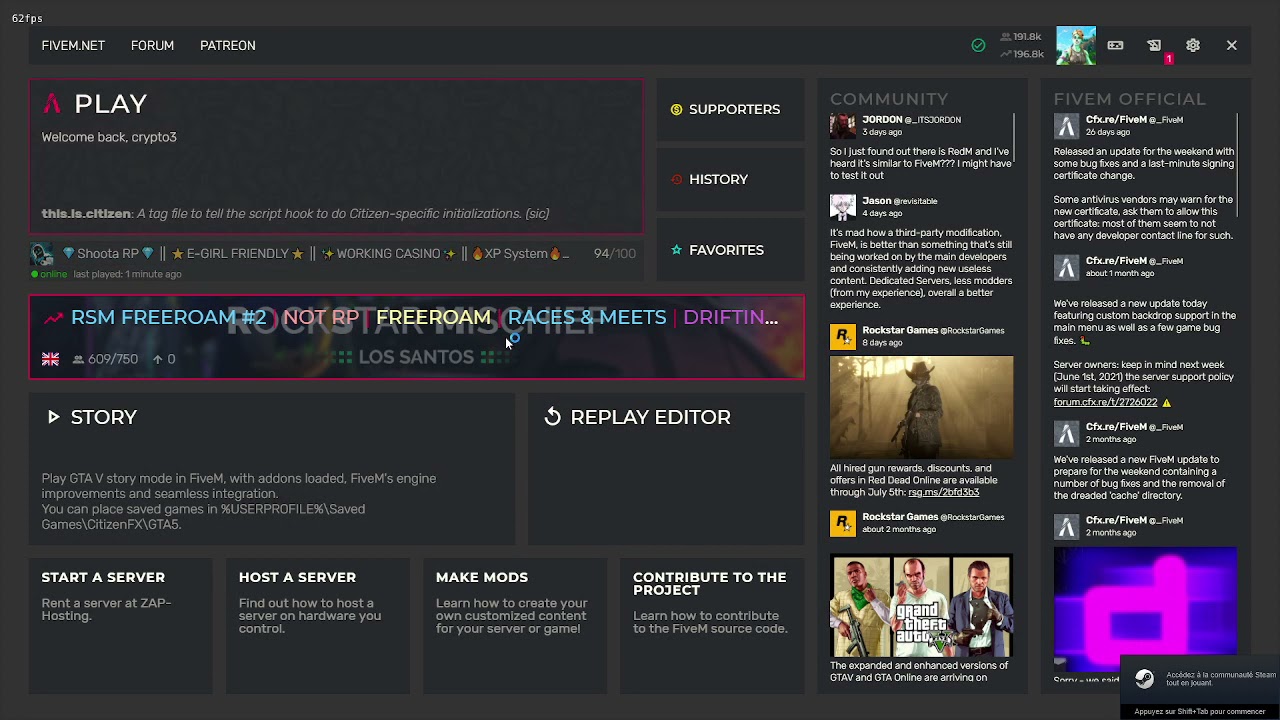This screenshot has width=1280, height=720.
Task: Launch STORY mode
Action: point(271,468)
